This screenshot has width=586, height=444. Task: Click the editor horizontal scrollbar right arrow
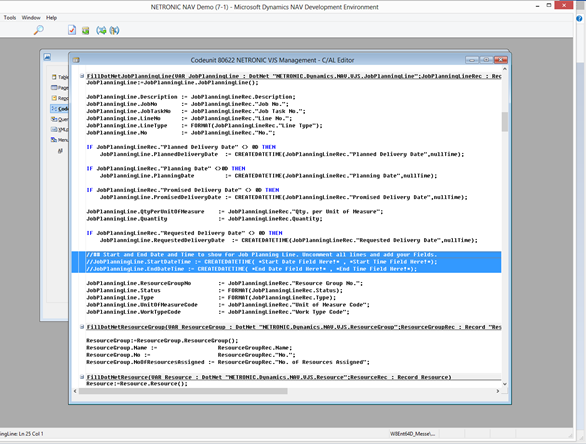pyautogui.click(x=498, y=391)
